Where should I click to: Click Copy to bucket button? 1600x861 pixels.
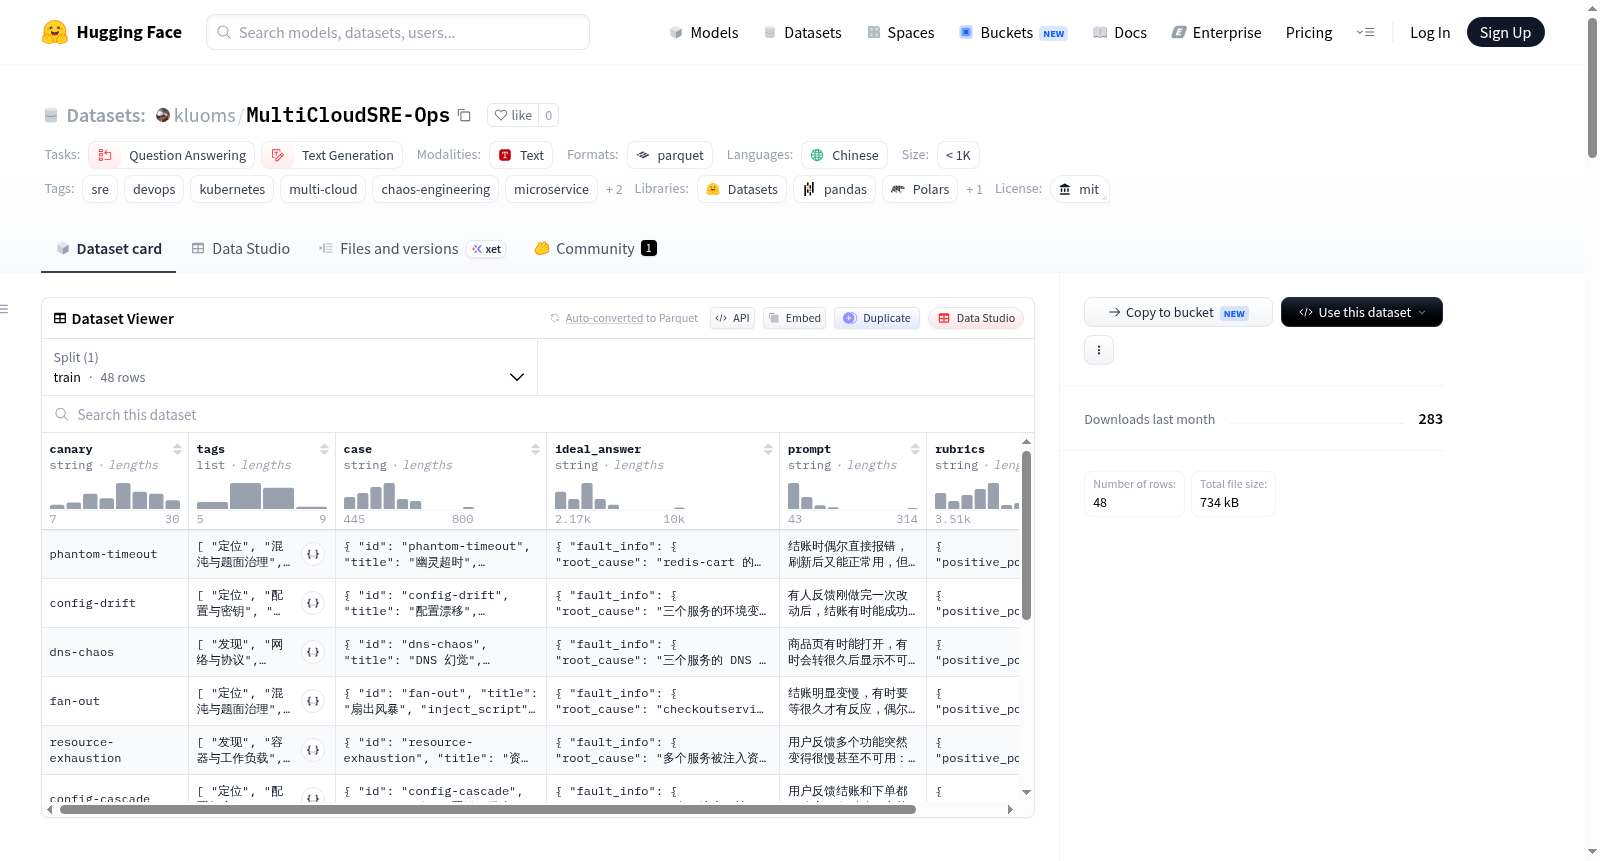(1178, 312)
